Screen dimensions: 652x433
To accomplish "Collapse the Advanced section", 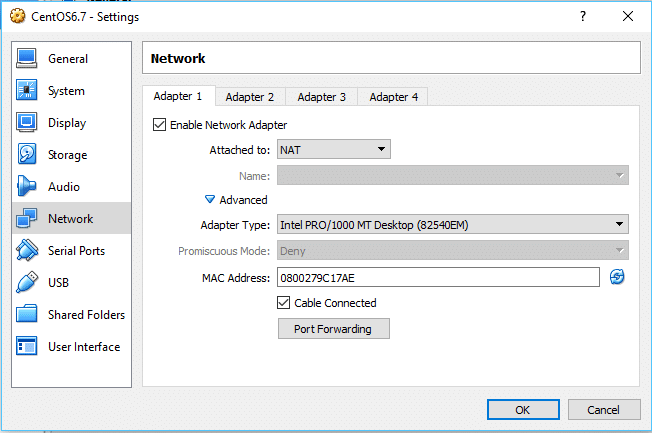I will point(210,200).
